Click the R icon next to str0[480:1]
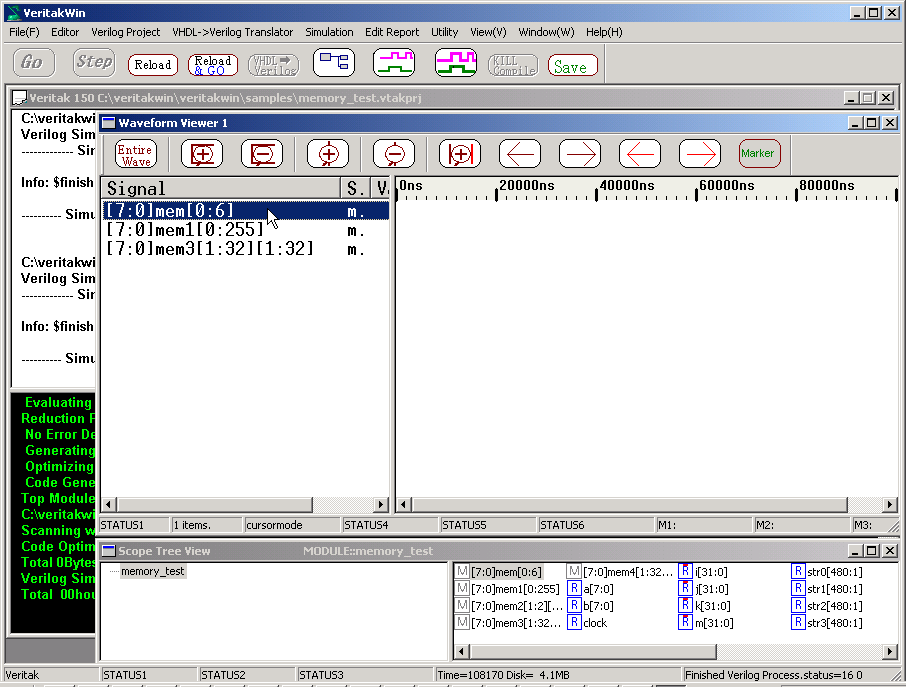 pos(798,571)
